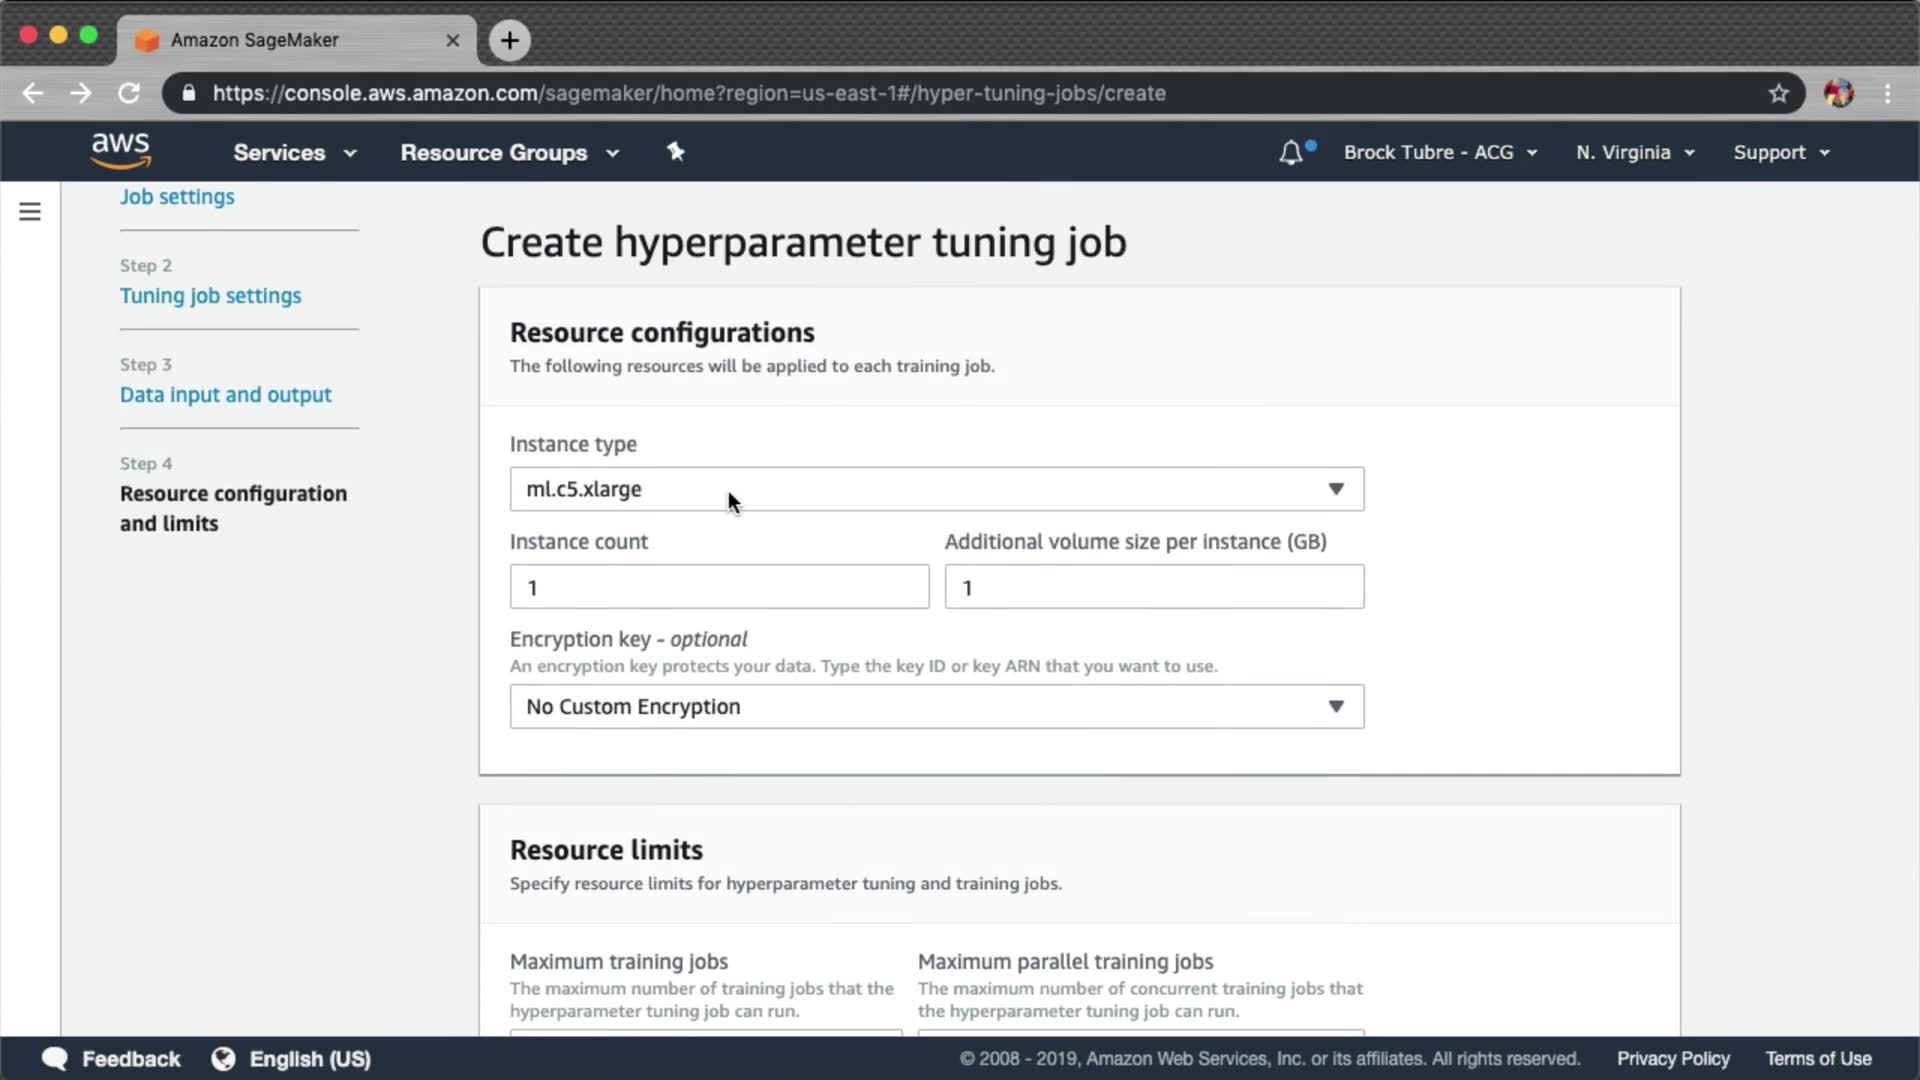Reload the page with refresh icon

click(x=129, y=93)
